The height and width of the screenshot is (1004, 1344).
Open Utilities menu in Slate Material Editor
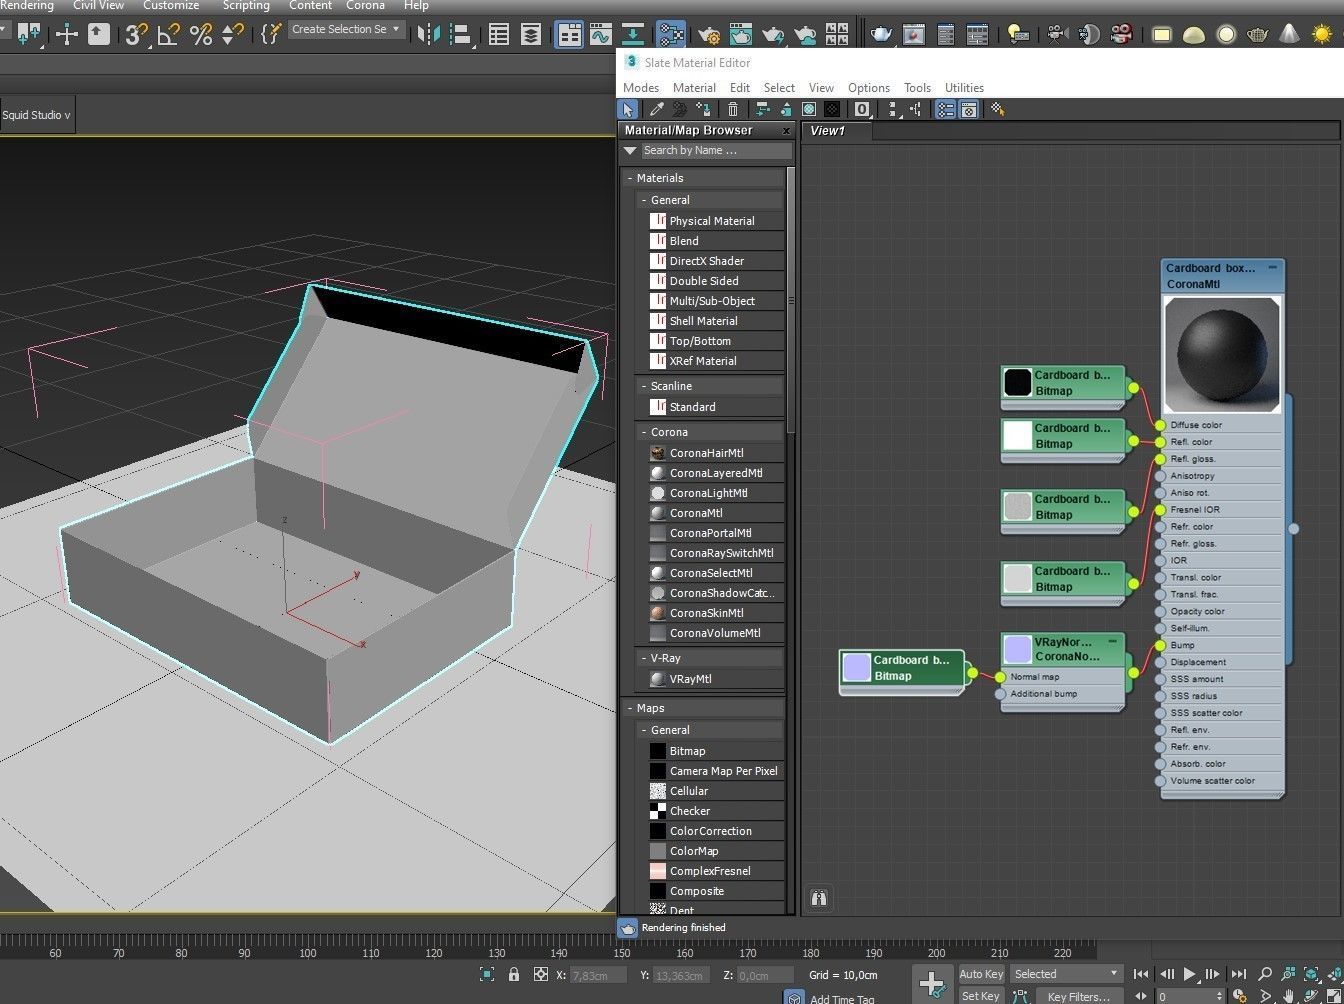[x=964, y=88]
